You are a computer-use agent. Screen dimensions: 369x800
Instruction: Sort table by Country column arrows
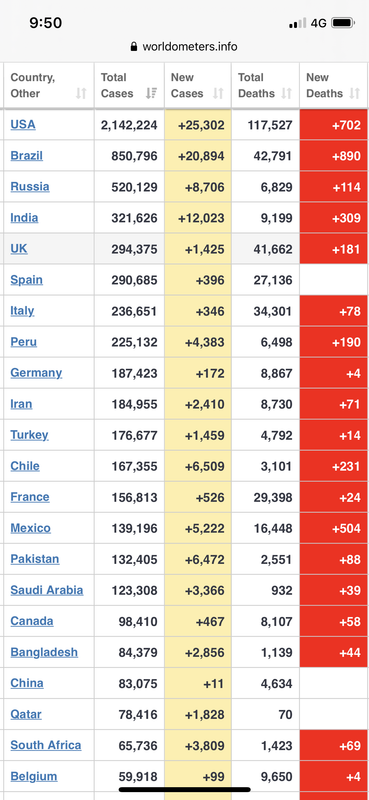pos(81,93)
